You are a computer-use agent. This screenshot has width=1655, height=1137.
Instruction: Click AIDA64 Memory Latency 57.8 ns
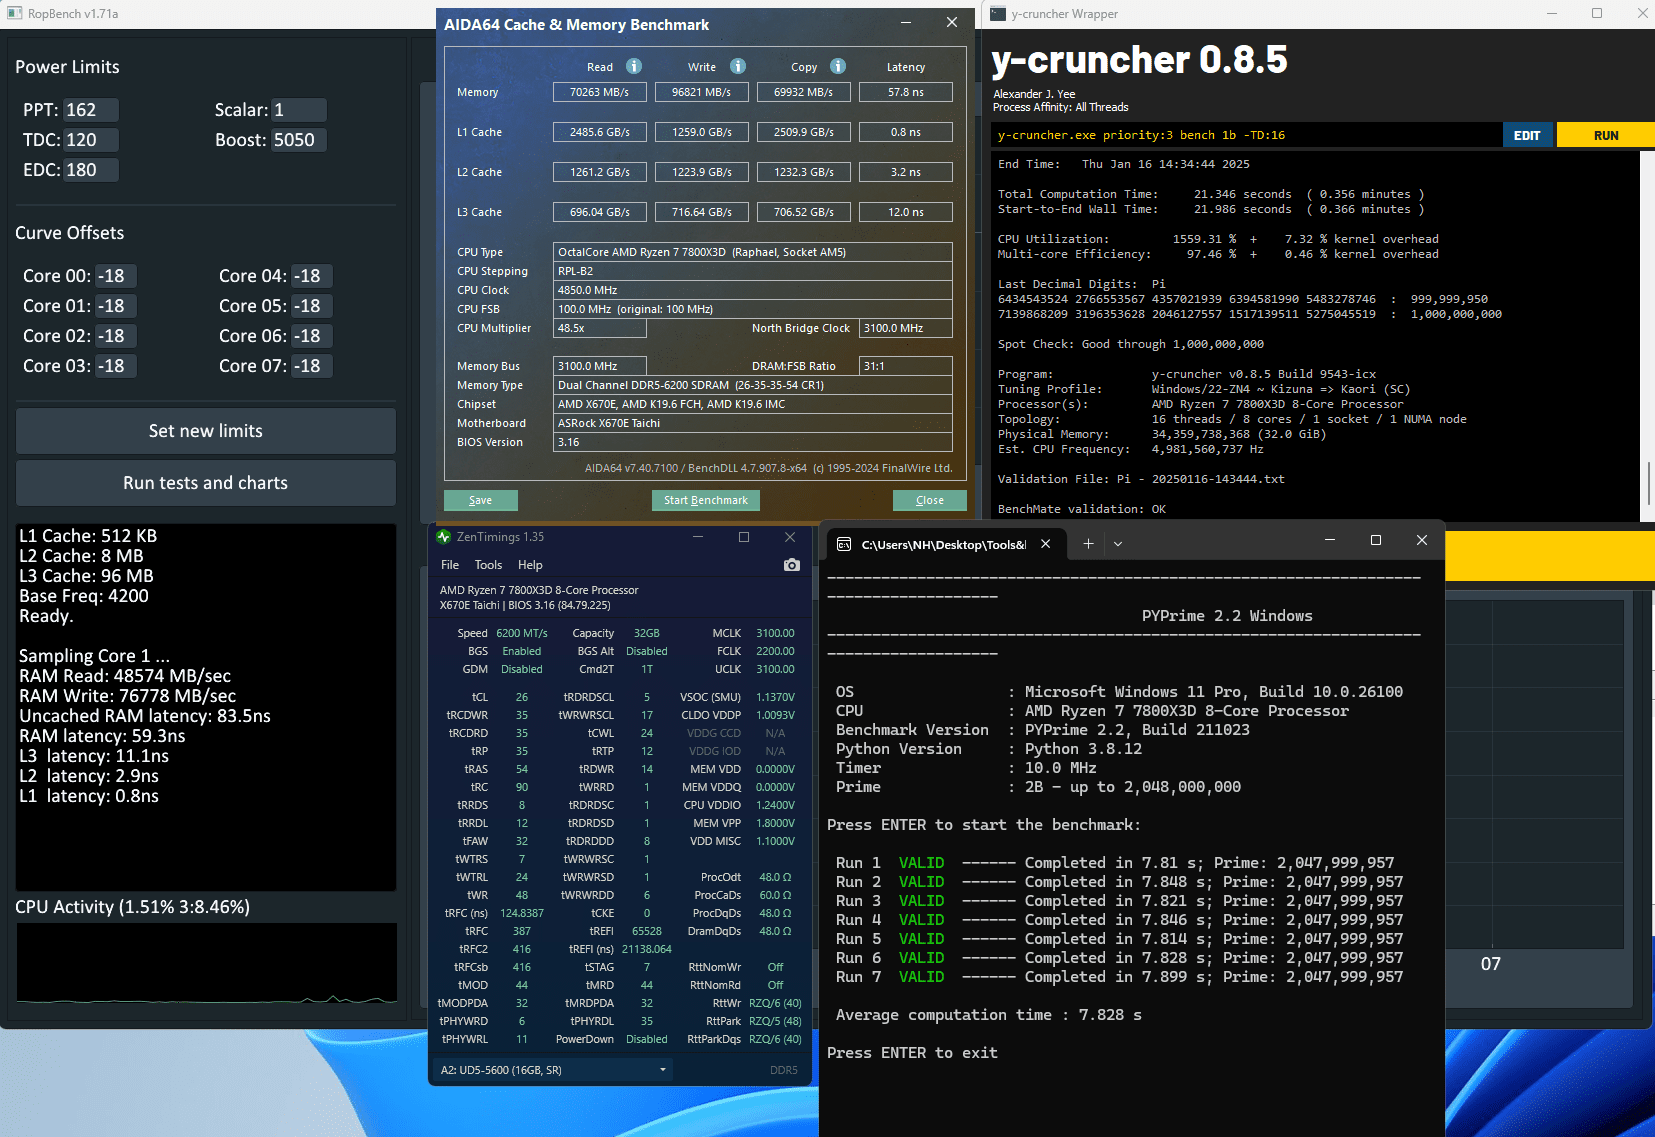[906, 92]
